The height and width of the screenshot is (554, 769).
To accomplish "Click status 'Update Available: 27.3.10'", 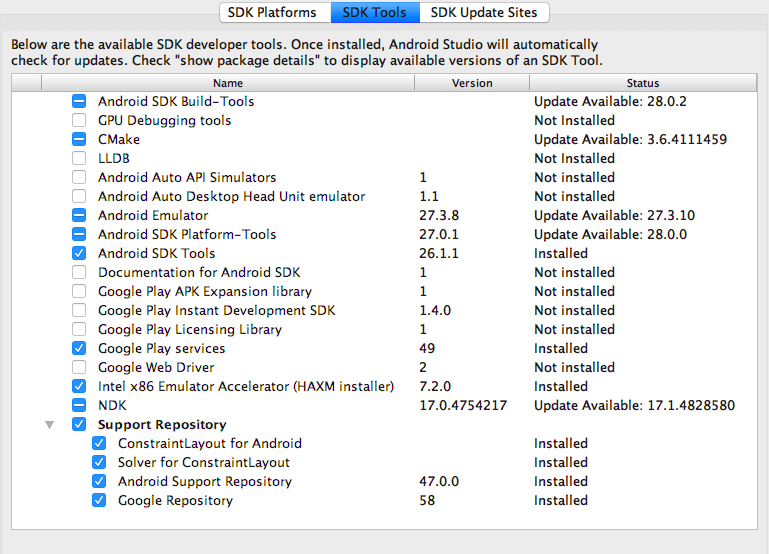I will (614, 216).
